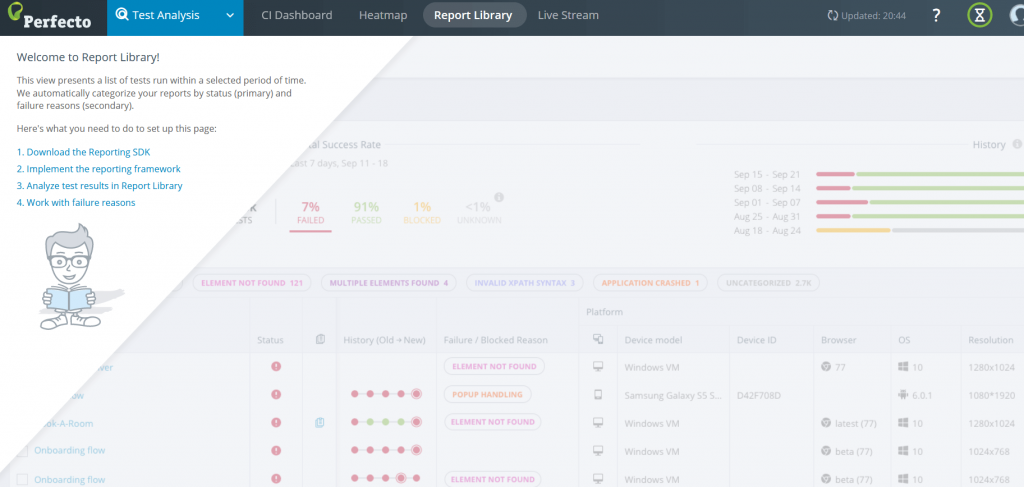1024x487 pixels.
Task: Open the Download the Reporting SDK link
Action: [x=83, y=152]
